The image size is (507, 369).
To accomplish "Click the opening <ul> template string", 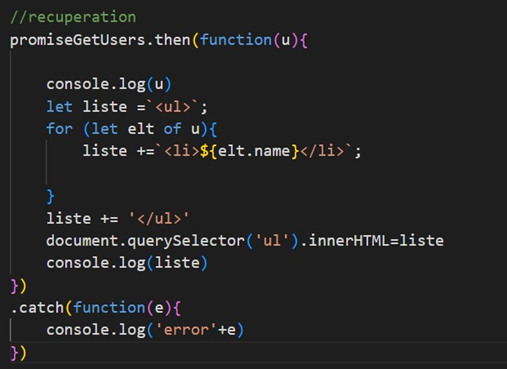I will (x=173, y=107).
